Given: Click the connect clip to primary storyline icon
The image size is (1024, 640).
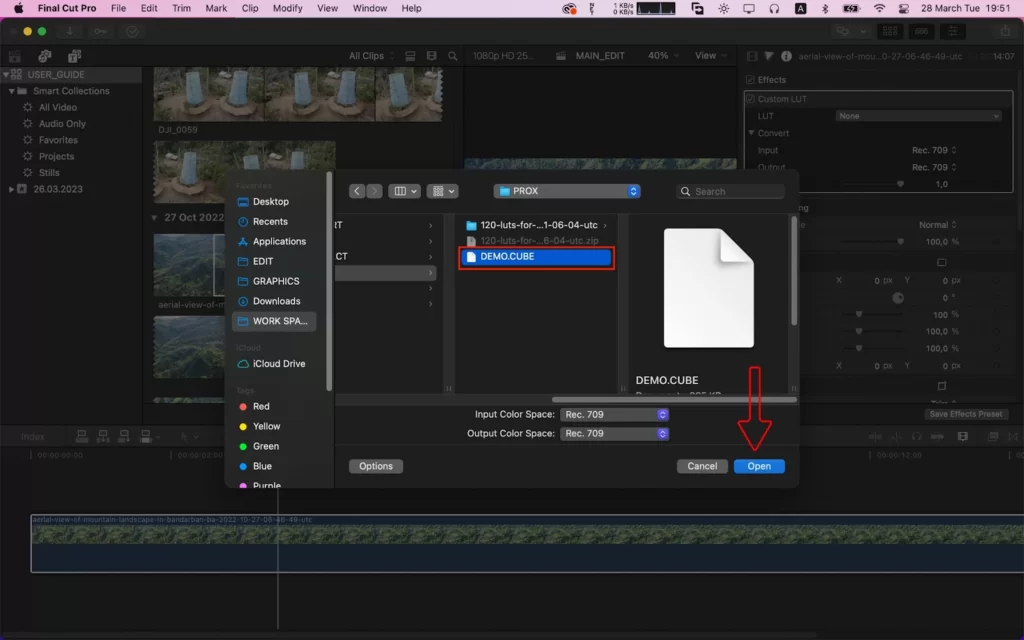Looking at the screenshot, I should click(x=82, y=436).
